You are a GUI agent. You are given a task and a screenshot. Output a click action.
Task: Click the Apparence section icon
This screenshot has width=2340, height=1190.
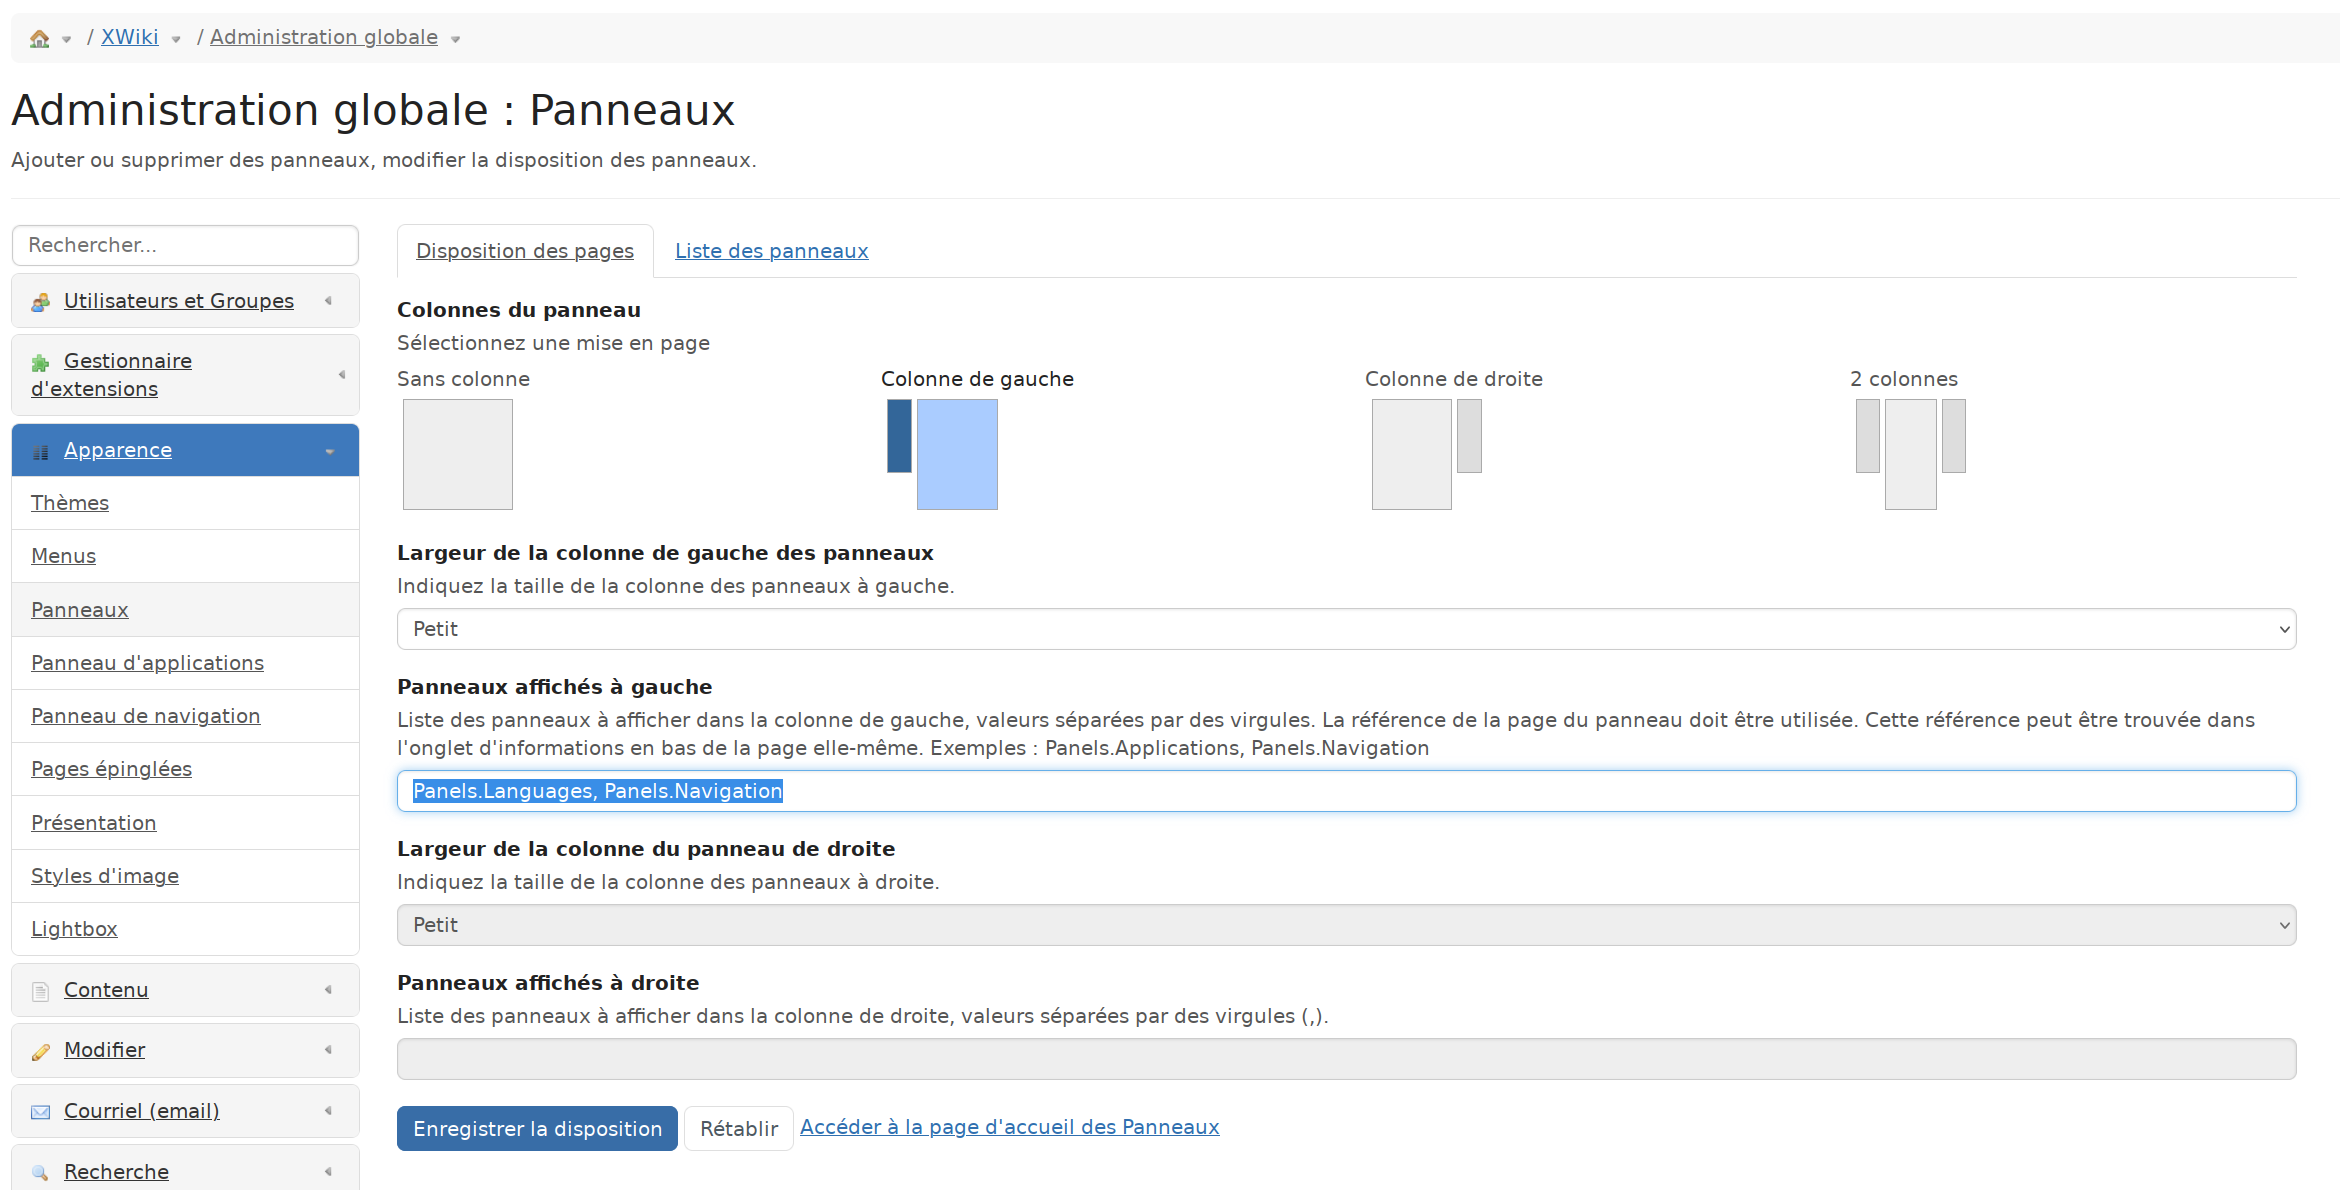41,452
